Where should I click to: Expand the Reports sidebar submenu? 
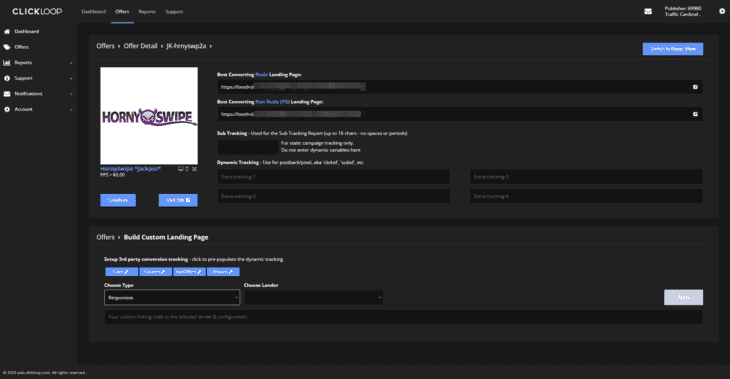click(x=71, y=63)
